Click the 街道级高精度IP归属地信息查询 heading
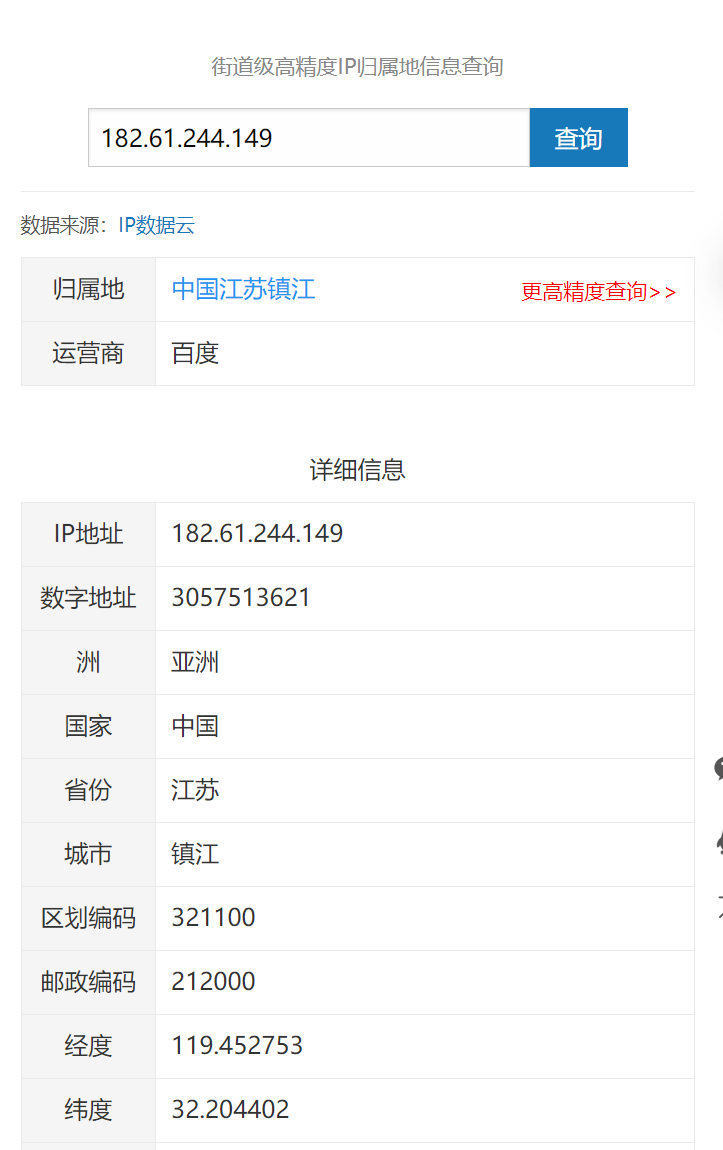 (357, 67)
